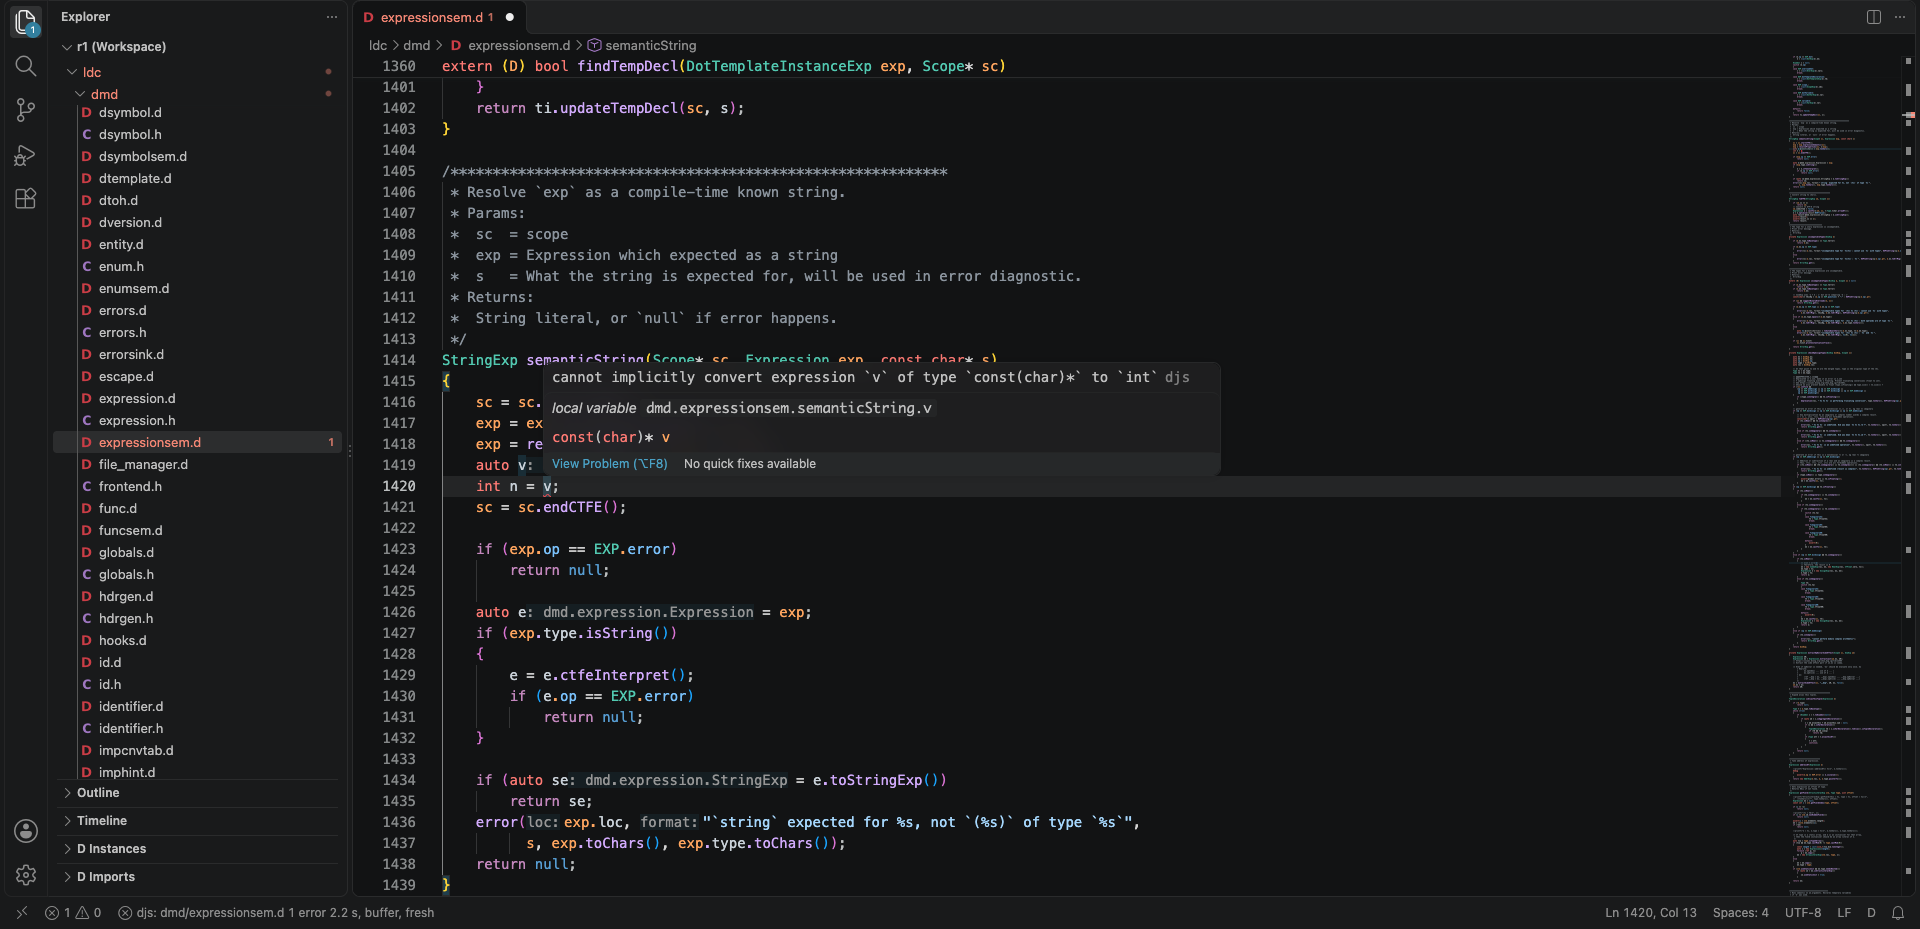1920x929 pixels.
Task: Click ldc in the breadcrumb path
Action: pos(378,45)
